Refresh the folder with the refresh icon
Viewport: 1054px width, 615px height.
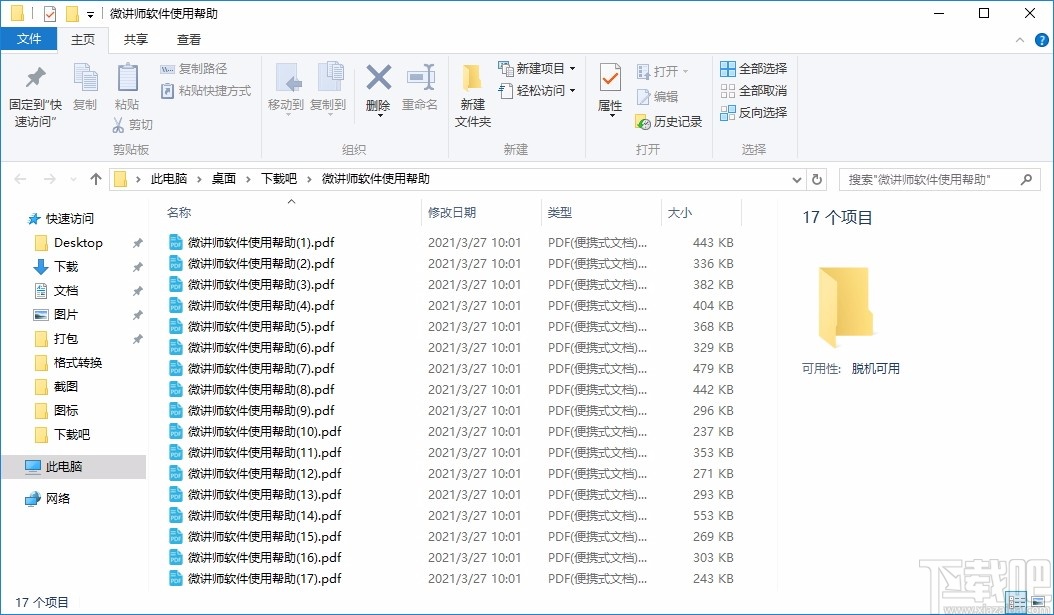817,179
